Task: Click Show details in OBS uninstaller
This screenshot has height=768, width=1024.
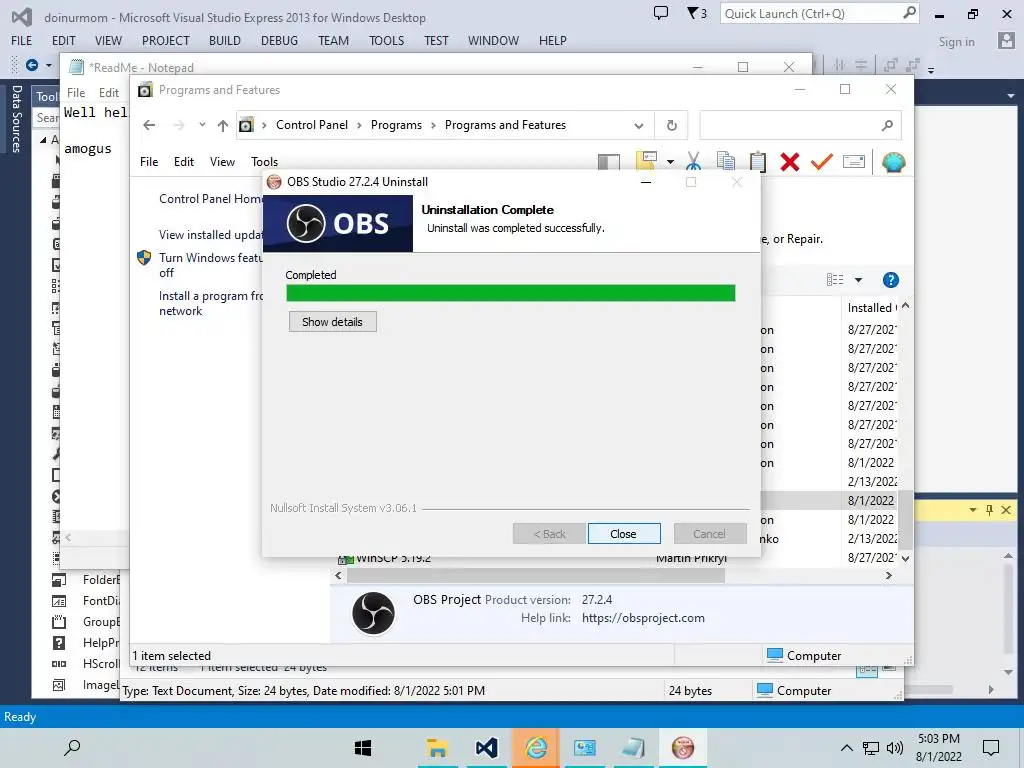Action: click(x=332, y=322)
